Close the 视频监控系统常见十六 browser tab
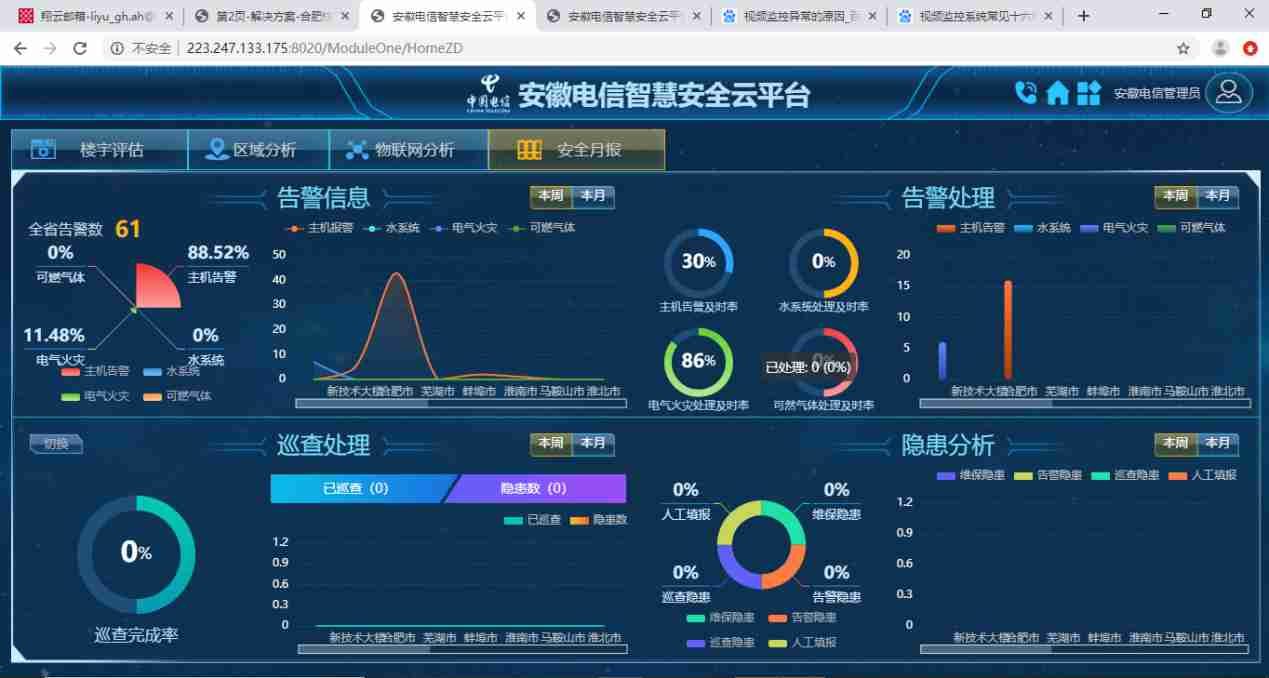The height and width of the screenshot is (678, 1269). pos(1047,16)
